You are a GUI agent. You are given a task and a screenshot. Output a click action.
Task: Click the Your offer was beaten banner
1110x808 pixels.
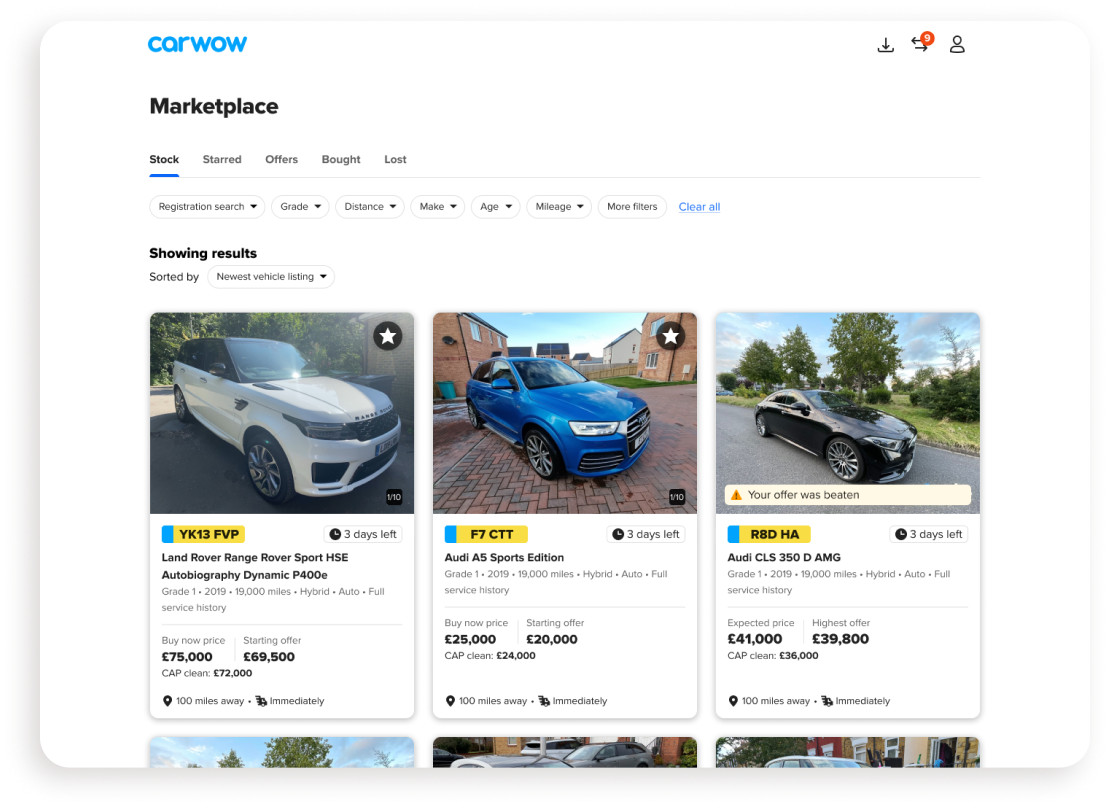coord(847,495)
